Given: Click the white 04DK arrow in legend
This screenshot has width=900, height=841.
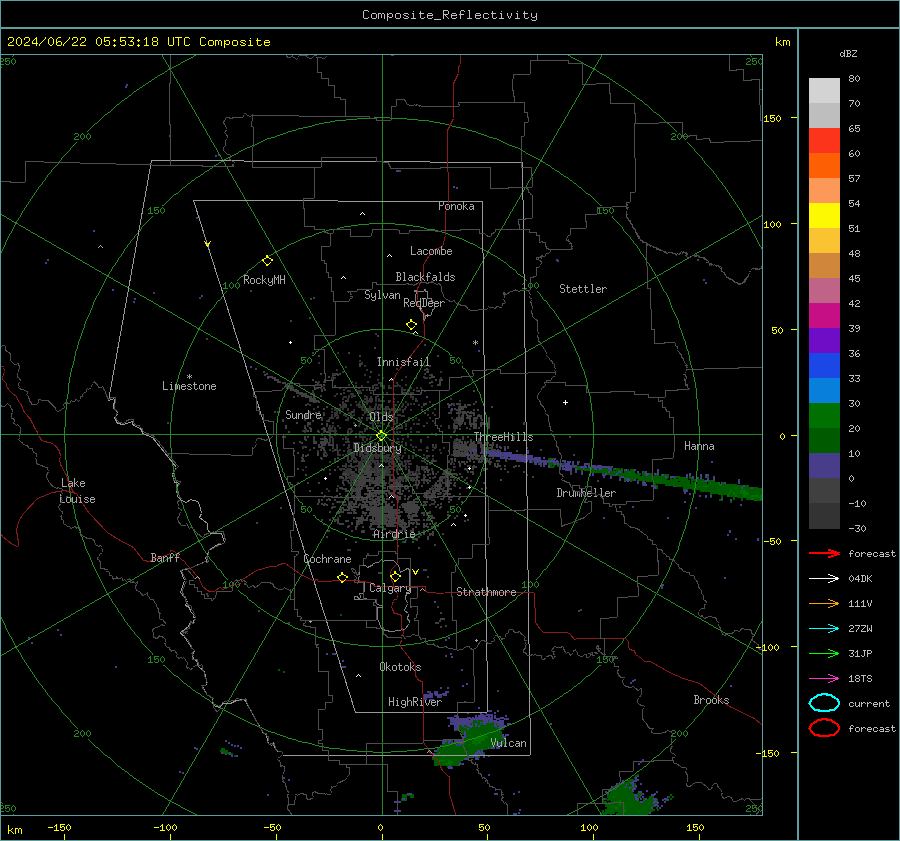Looking at the screenshot, I should point(824,578).
